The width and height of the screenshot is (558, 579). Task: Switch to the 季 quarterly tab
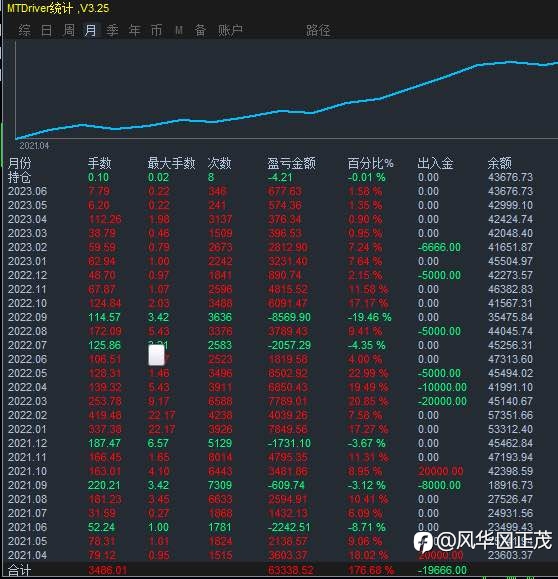pyautogui.click(x=112, y=30)
